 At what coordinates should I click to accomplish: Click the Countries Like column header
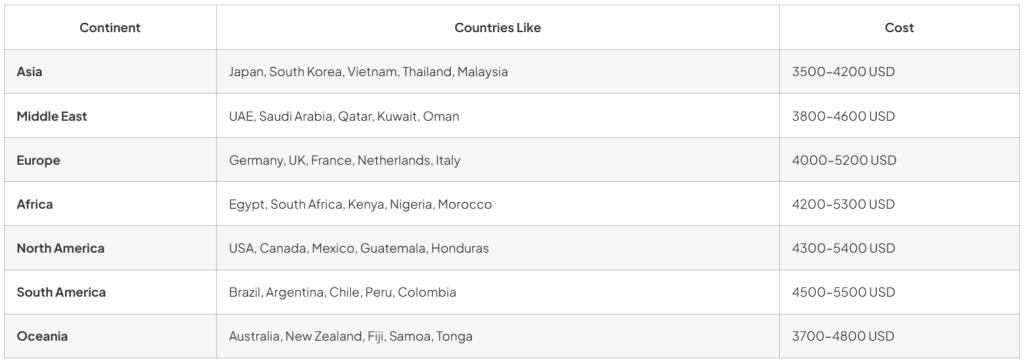[x=498, y=27]
